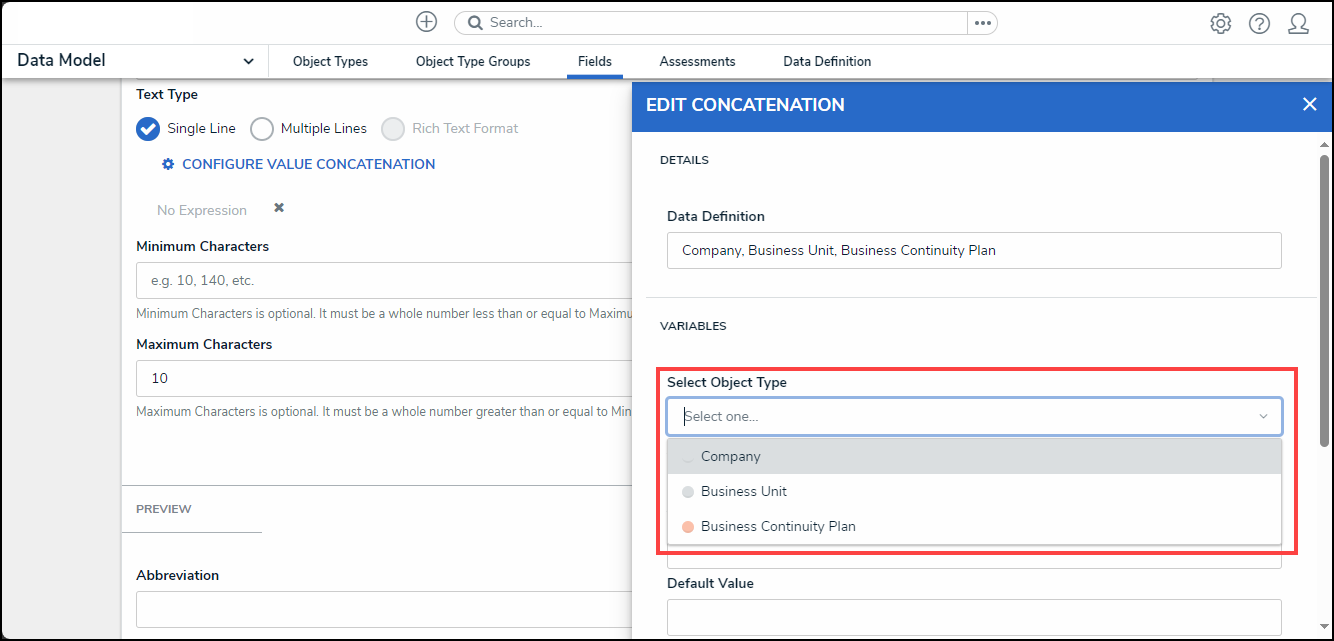Close the Edit Concatenation panel

1309,104
